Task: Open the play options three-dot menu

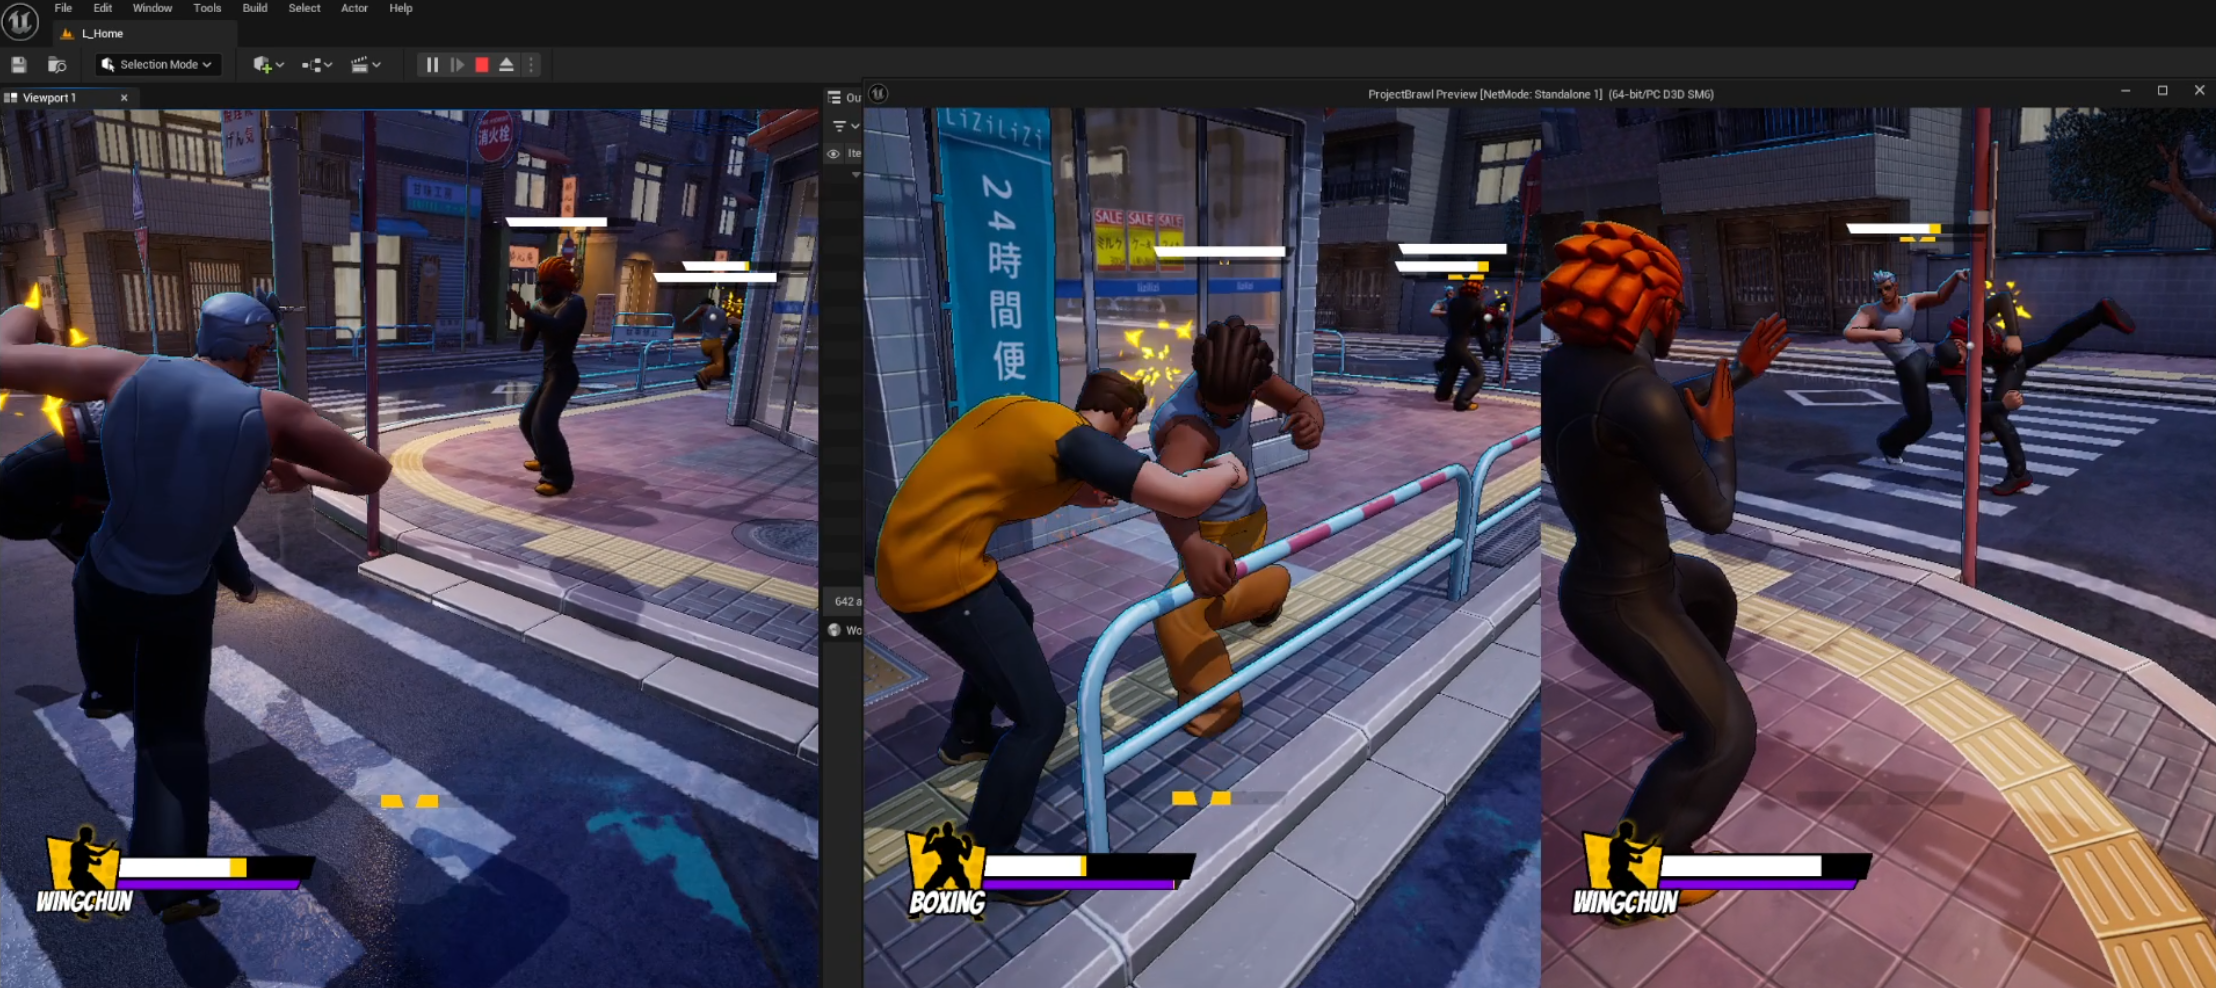Action: coord(531,65)
